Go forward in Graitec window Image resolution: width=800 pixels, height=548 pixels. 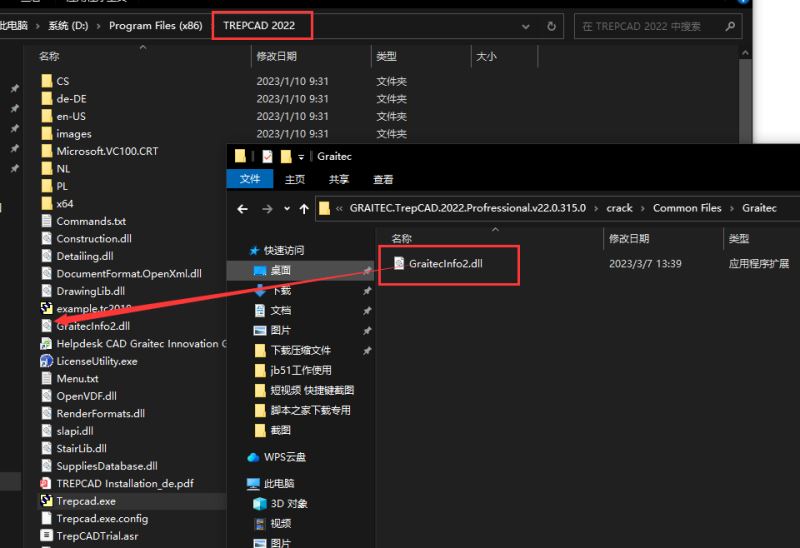267,209
